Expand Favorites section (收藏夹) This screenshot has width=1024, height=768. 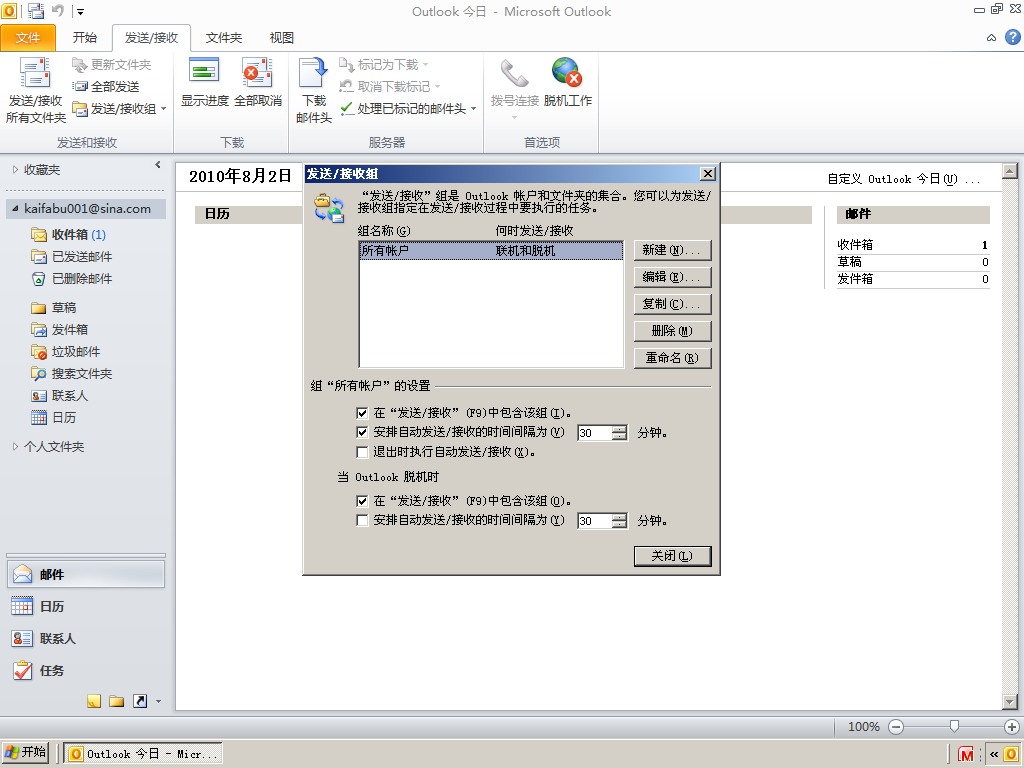15,170
